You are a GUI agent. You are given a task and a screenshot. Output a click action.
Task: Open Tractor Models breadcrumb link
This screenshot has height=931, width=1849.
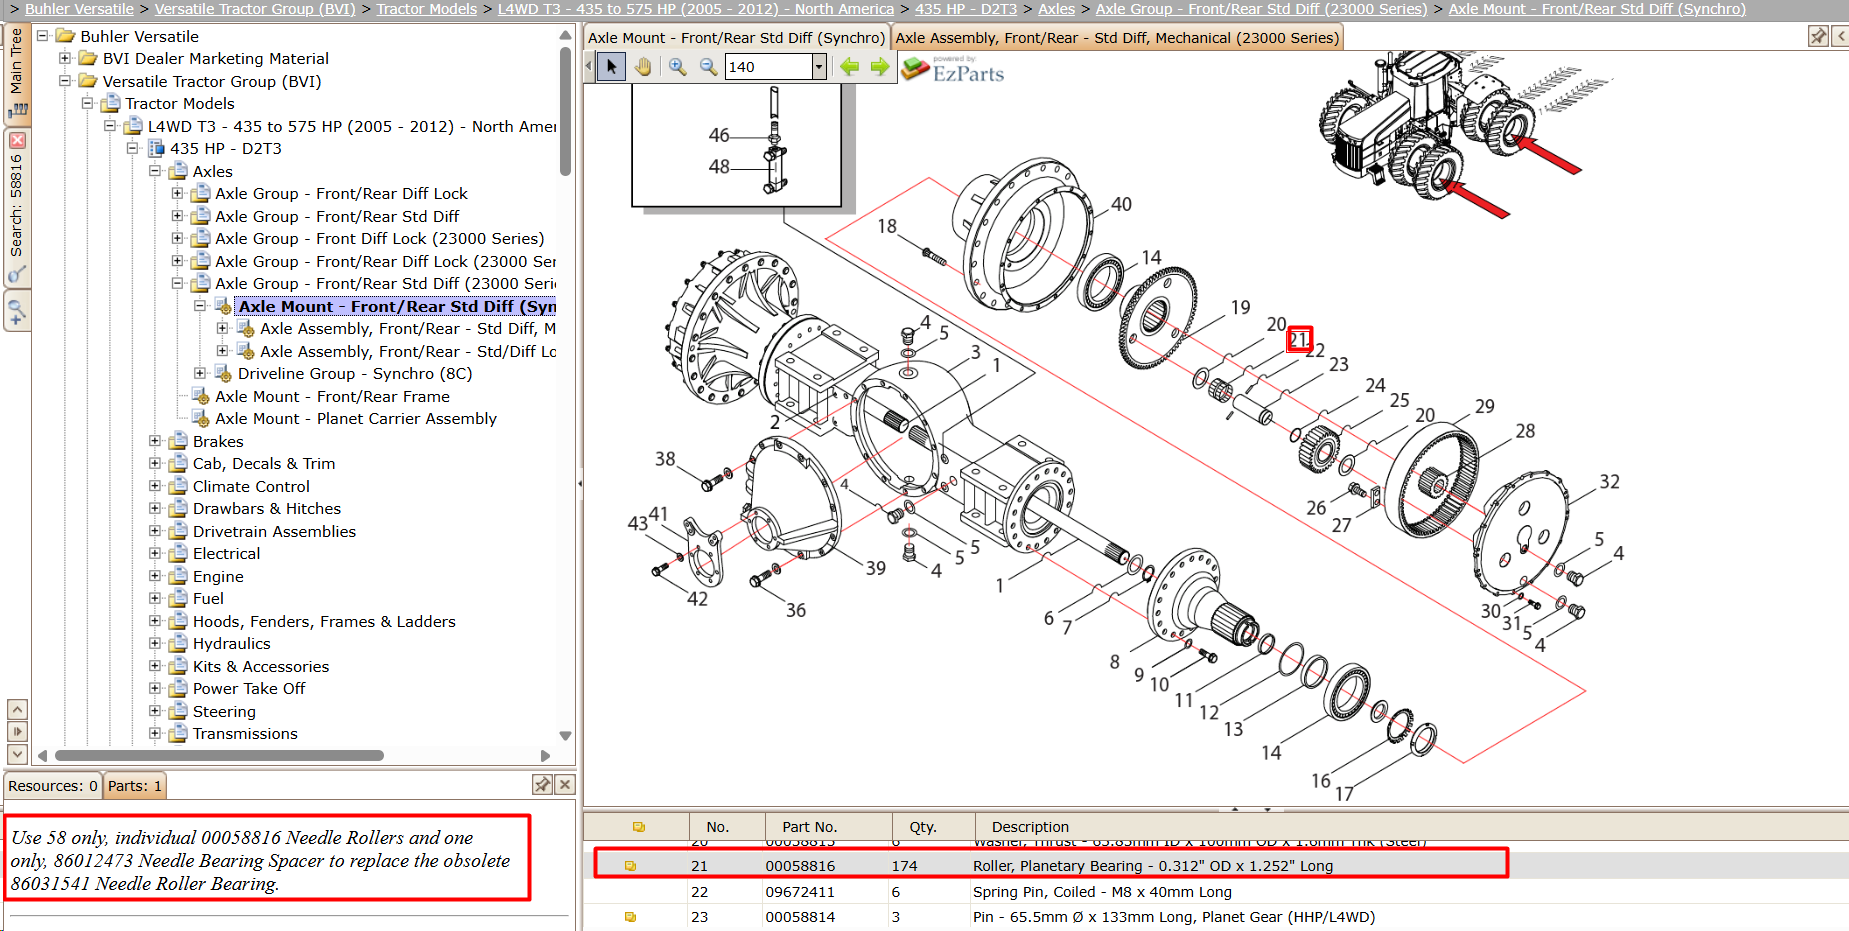tap(427, 9)
